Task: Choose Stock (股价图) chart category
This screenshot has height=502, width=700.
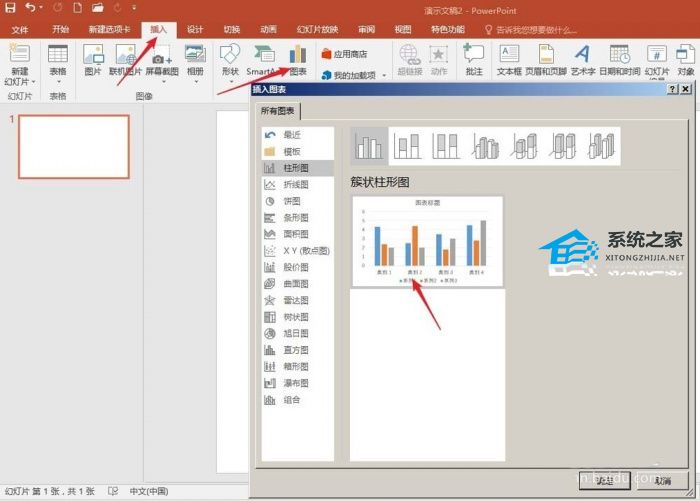Action: tap(297, 267)
